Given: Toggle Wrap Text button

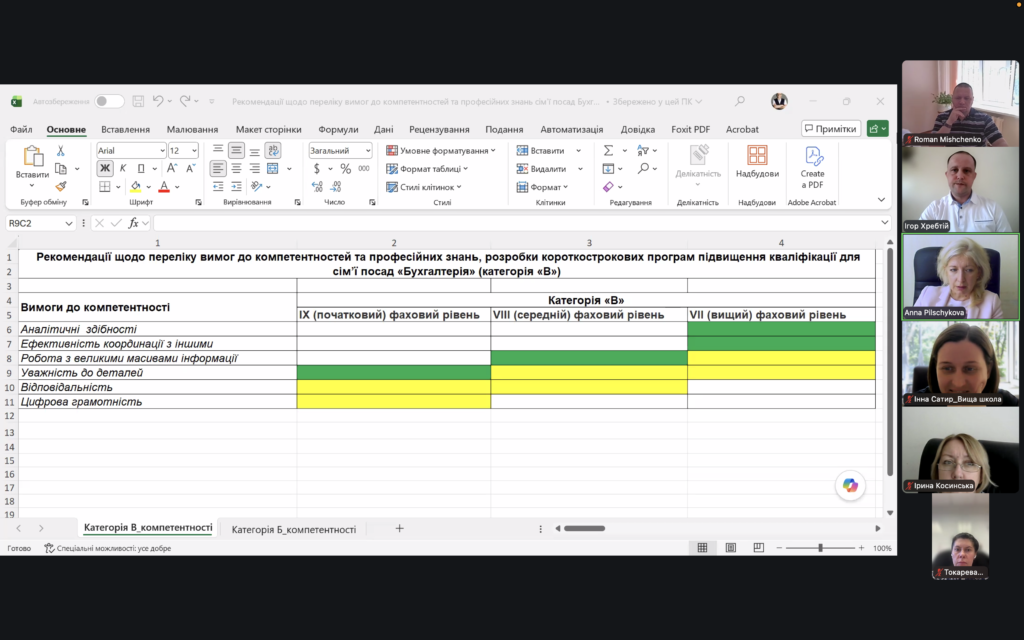Looking at the screenshot, I should 273,151.
